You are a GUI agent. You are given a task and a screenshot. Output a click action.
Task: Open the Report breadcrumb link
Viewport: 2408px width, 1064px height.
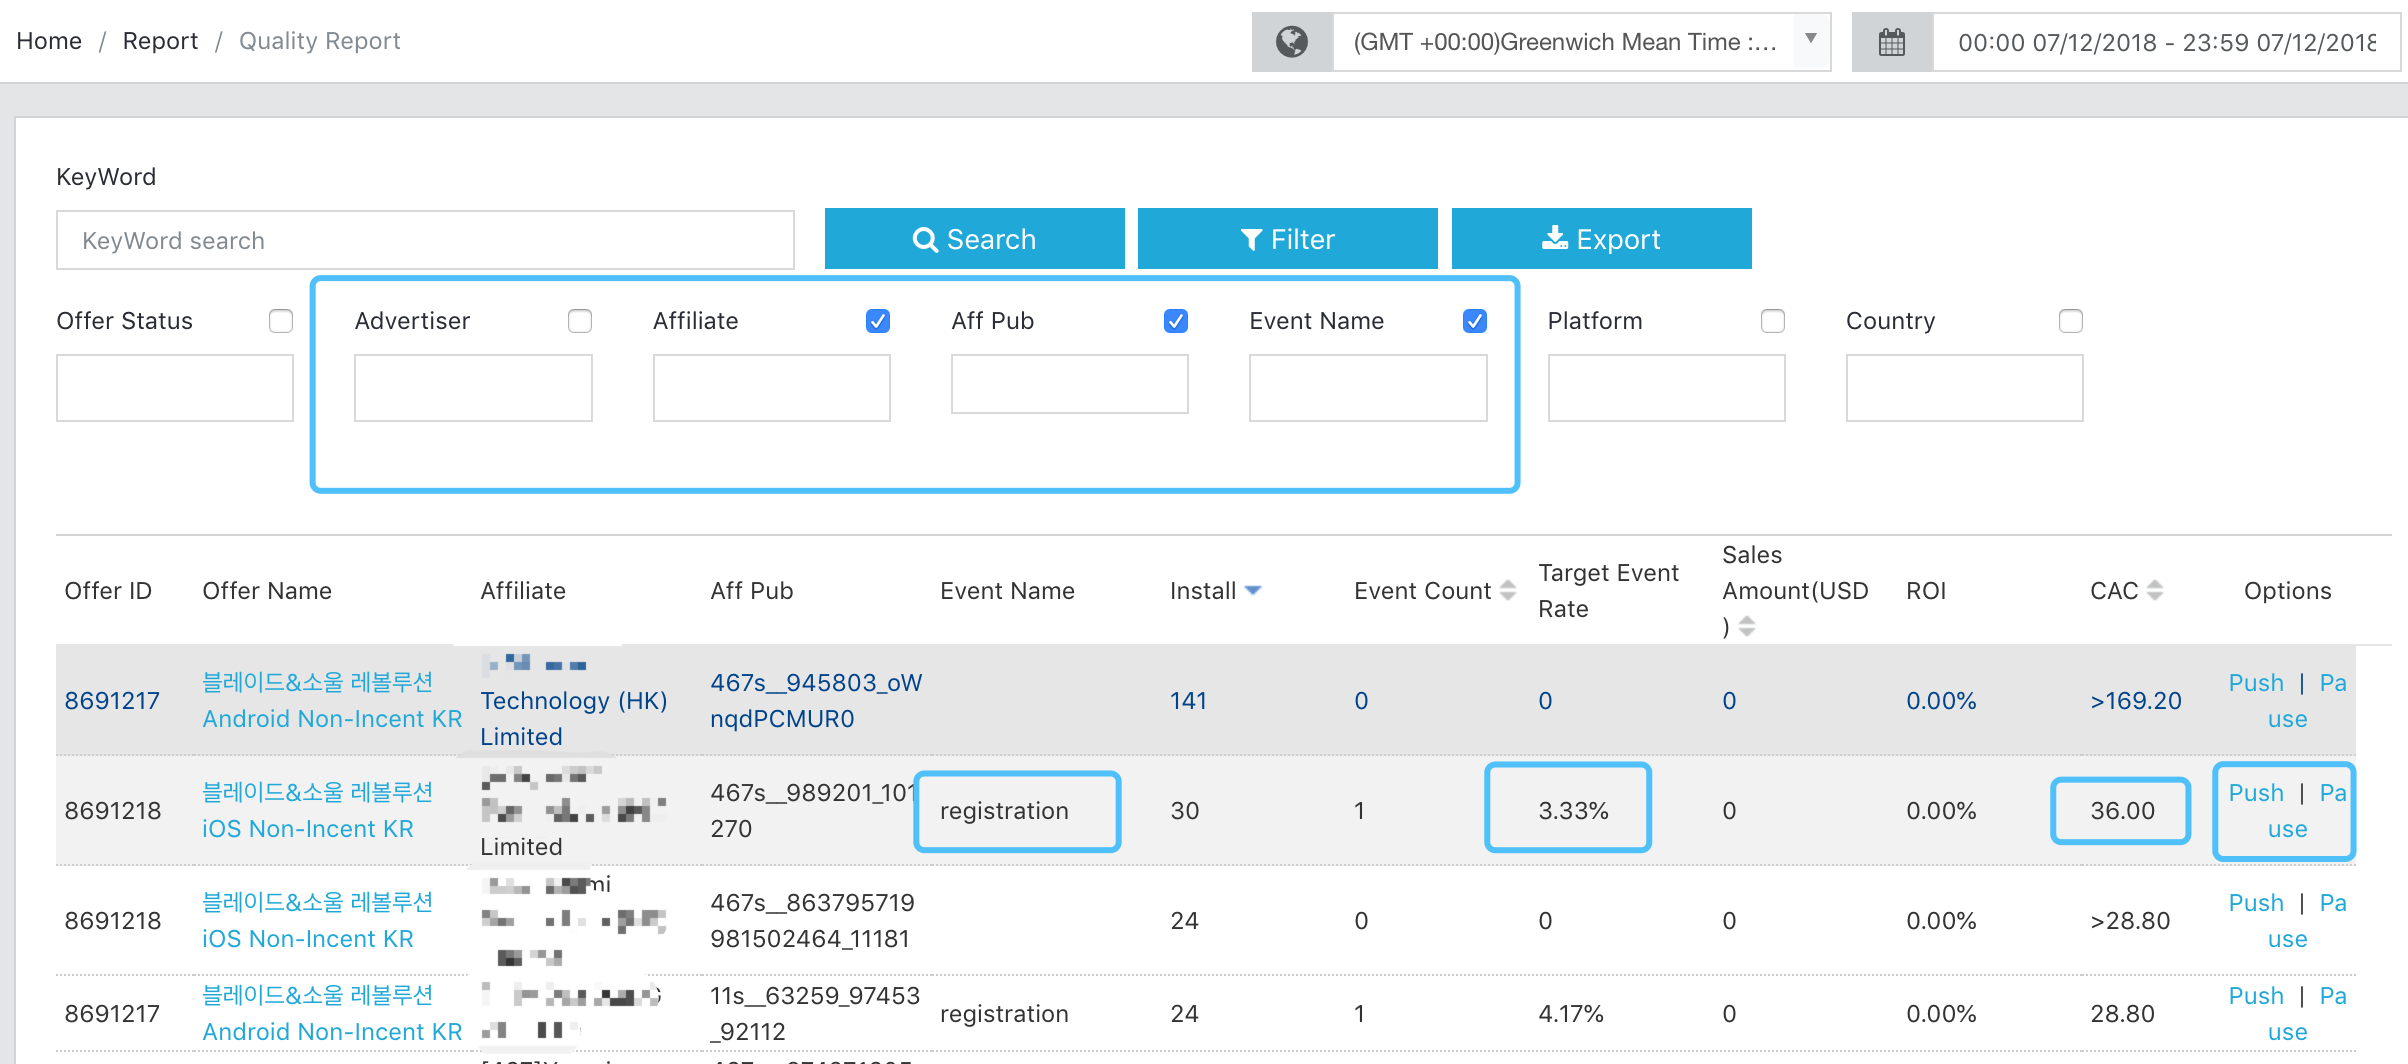pos(160,41)
